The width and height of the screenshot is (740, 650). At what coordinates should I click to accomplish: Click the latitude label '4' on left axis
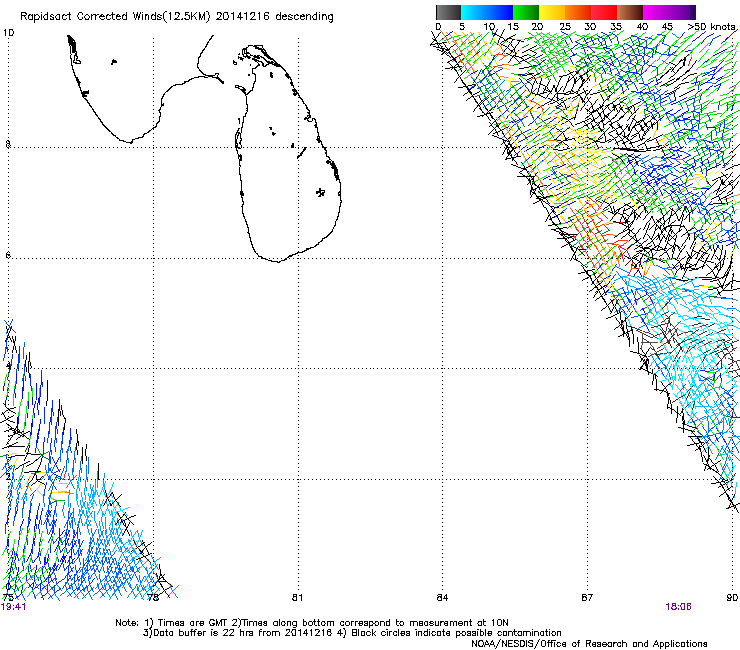click(8, 366)
